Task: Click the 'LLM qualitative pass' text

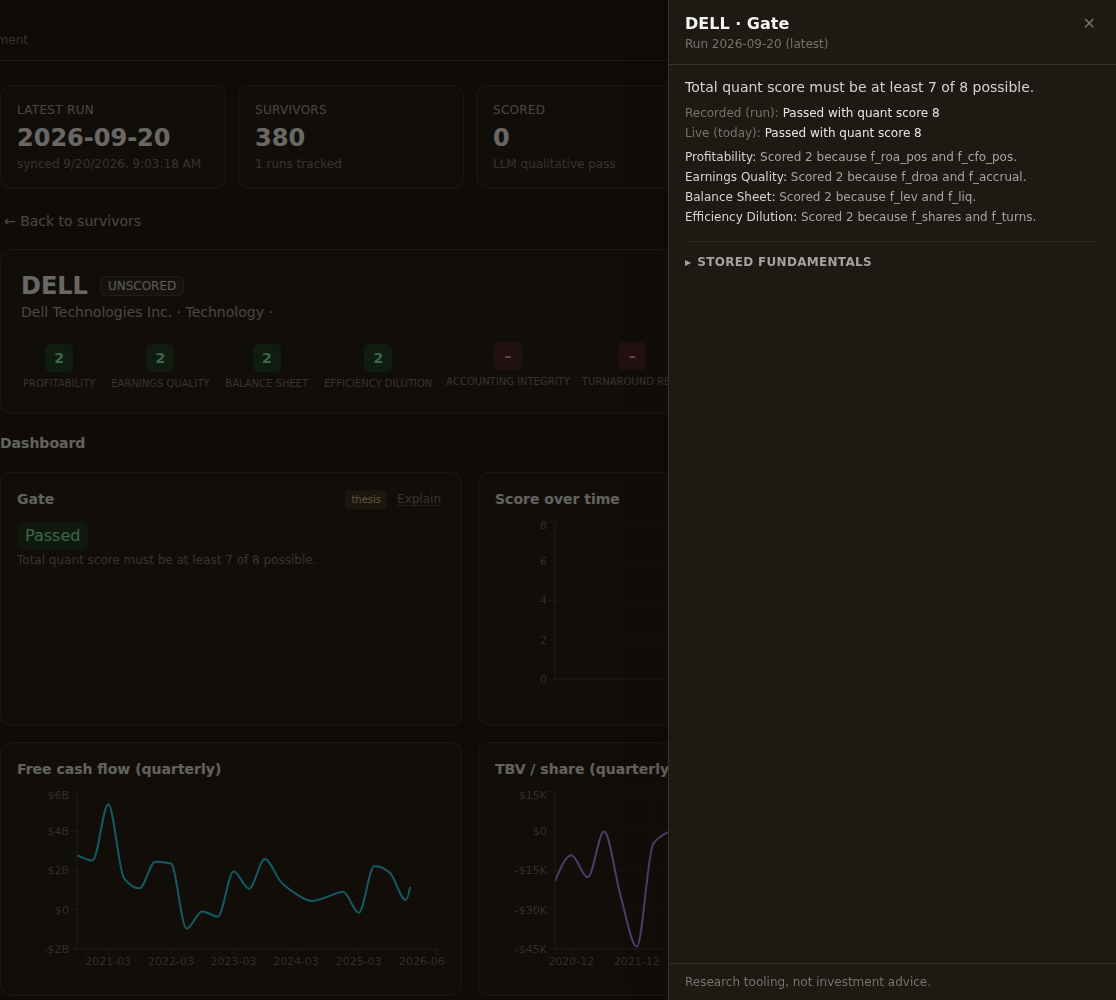Action: click(554, 164)
